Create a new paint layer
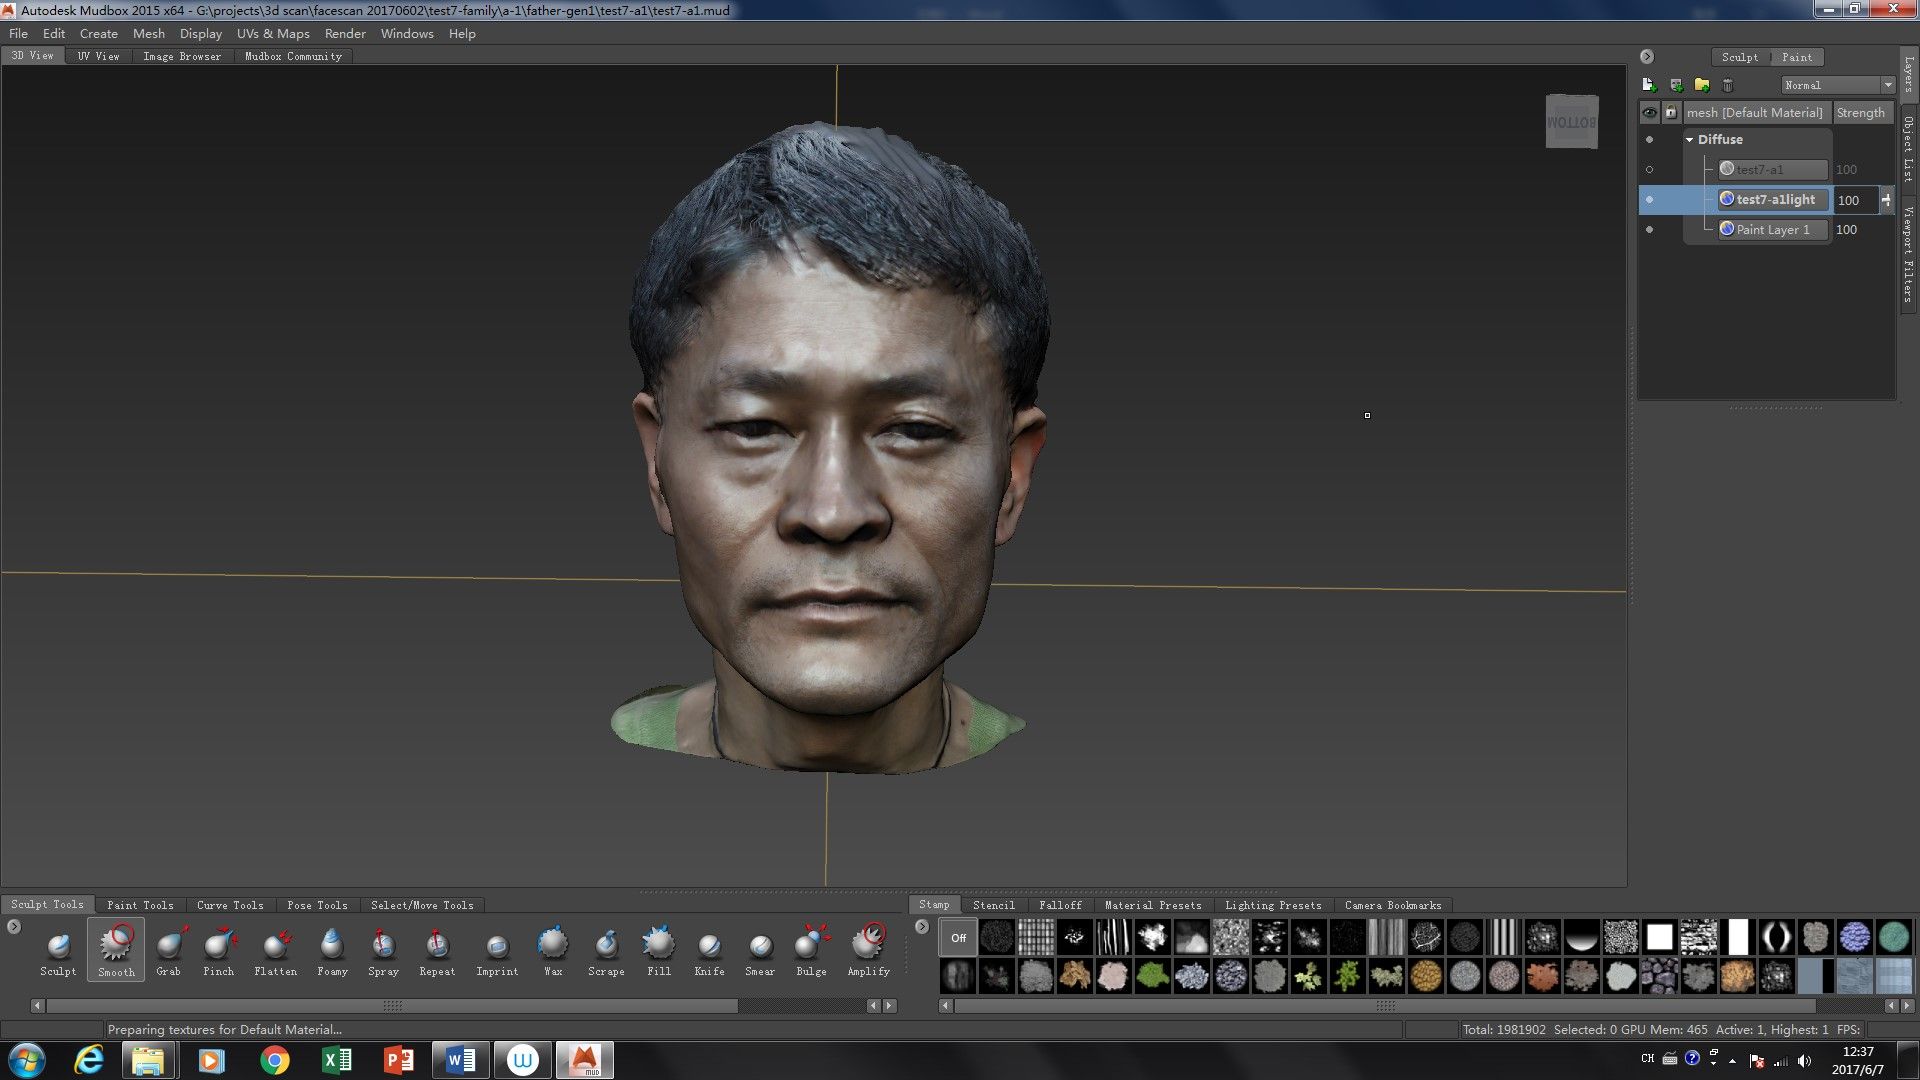The height and width of the screenshot is (1080, 1920). [x=1649, y=84]
